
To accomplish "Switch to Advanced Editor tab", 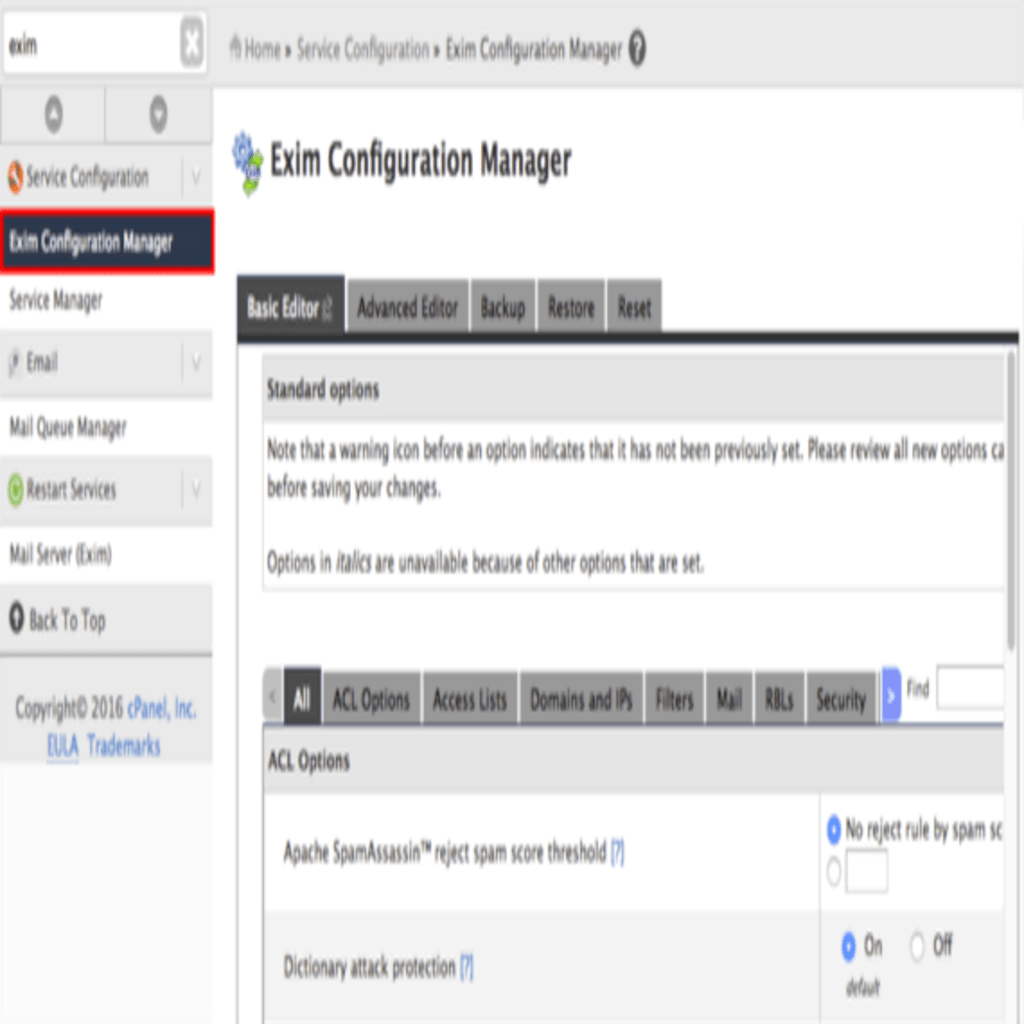I will click(x=408, y=307).
